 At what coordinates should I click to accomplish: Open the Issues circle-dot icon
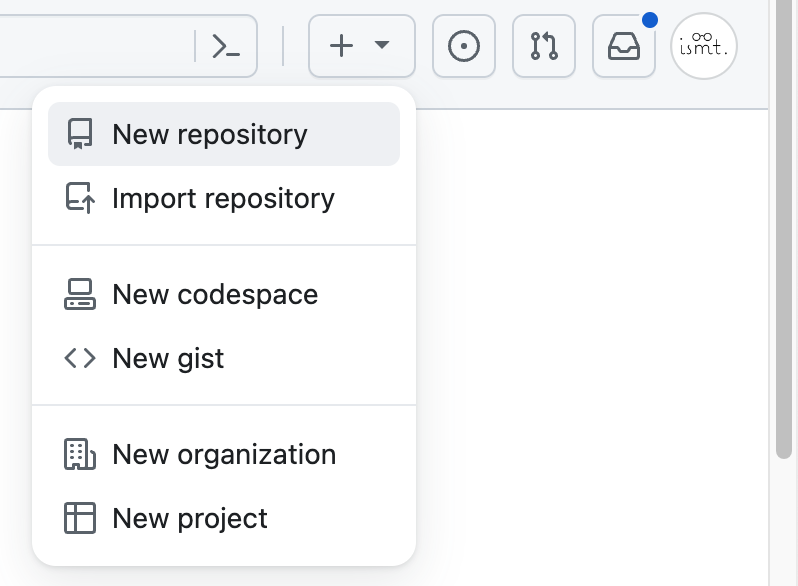464,46
